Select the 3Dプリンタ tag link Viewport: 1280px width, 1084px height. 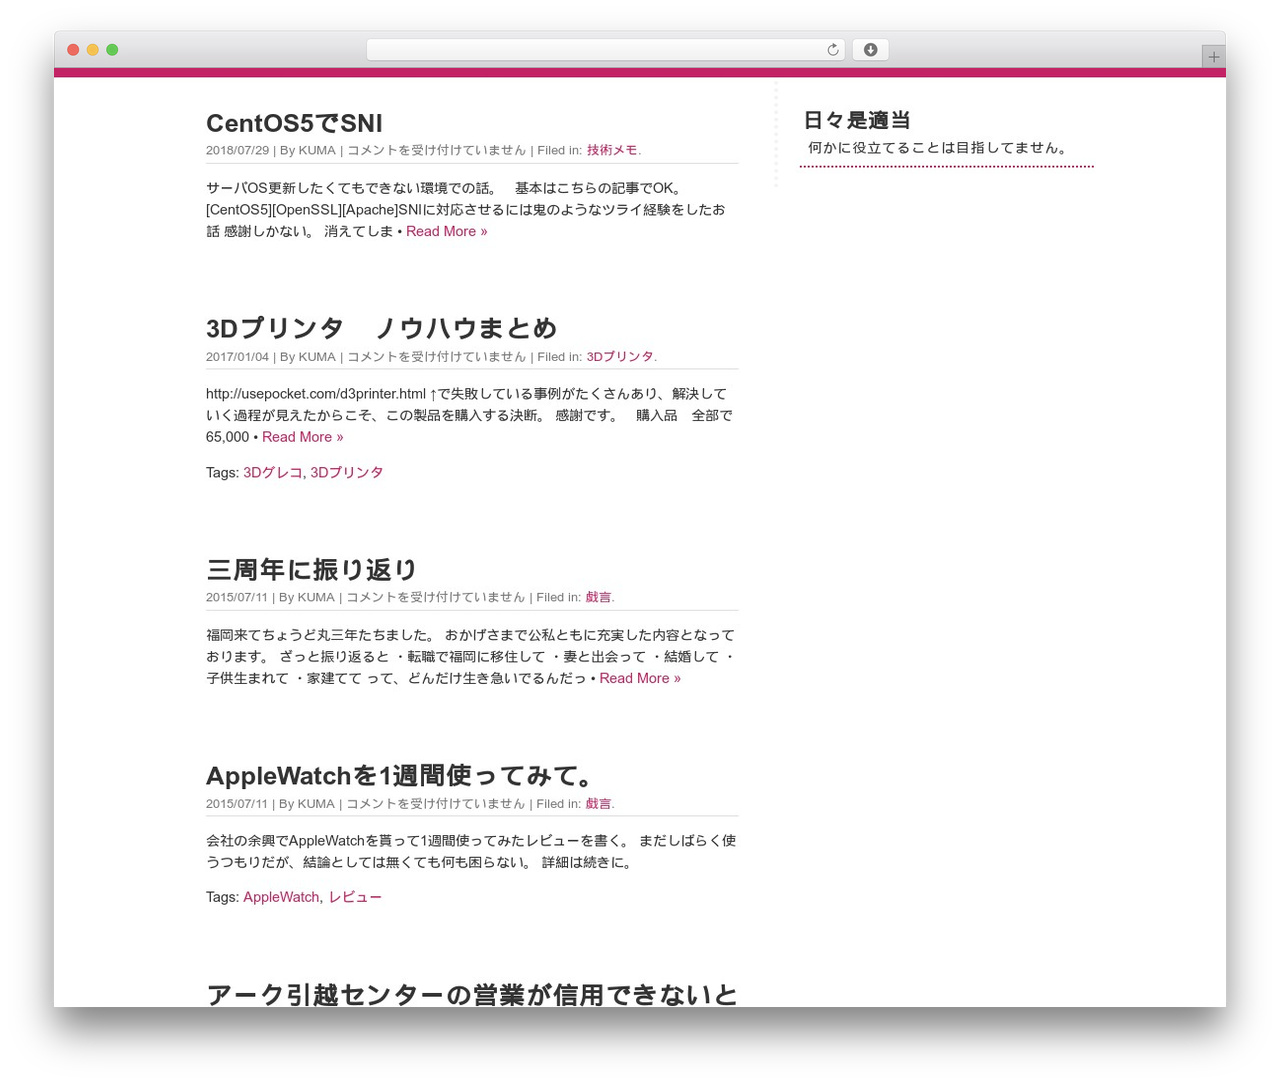click(346, 472)
